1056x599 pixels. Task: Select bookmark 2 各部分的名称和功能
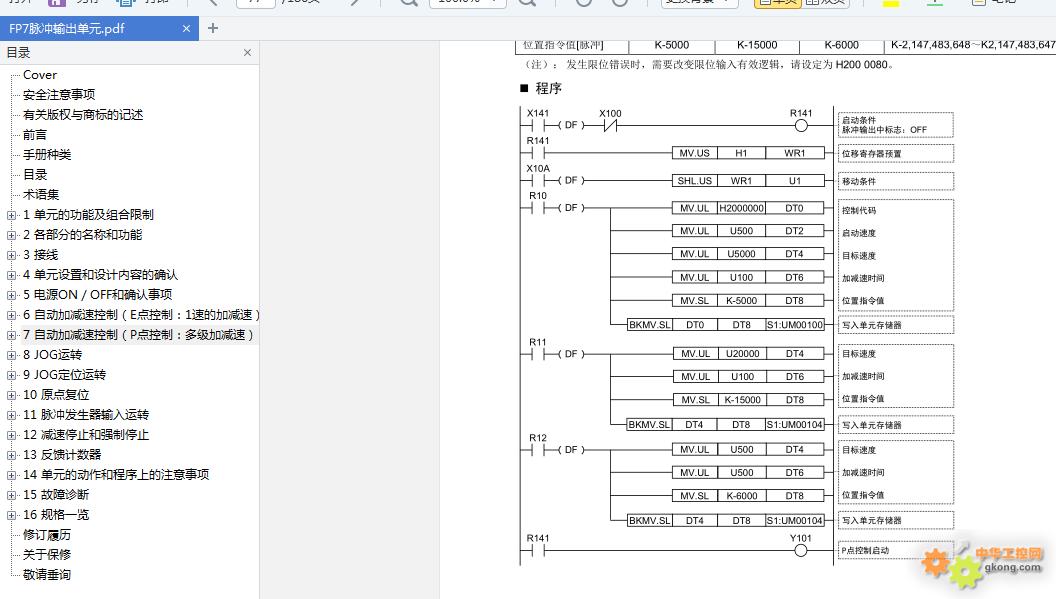[x=82, y=234]
